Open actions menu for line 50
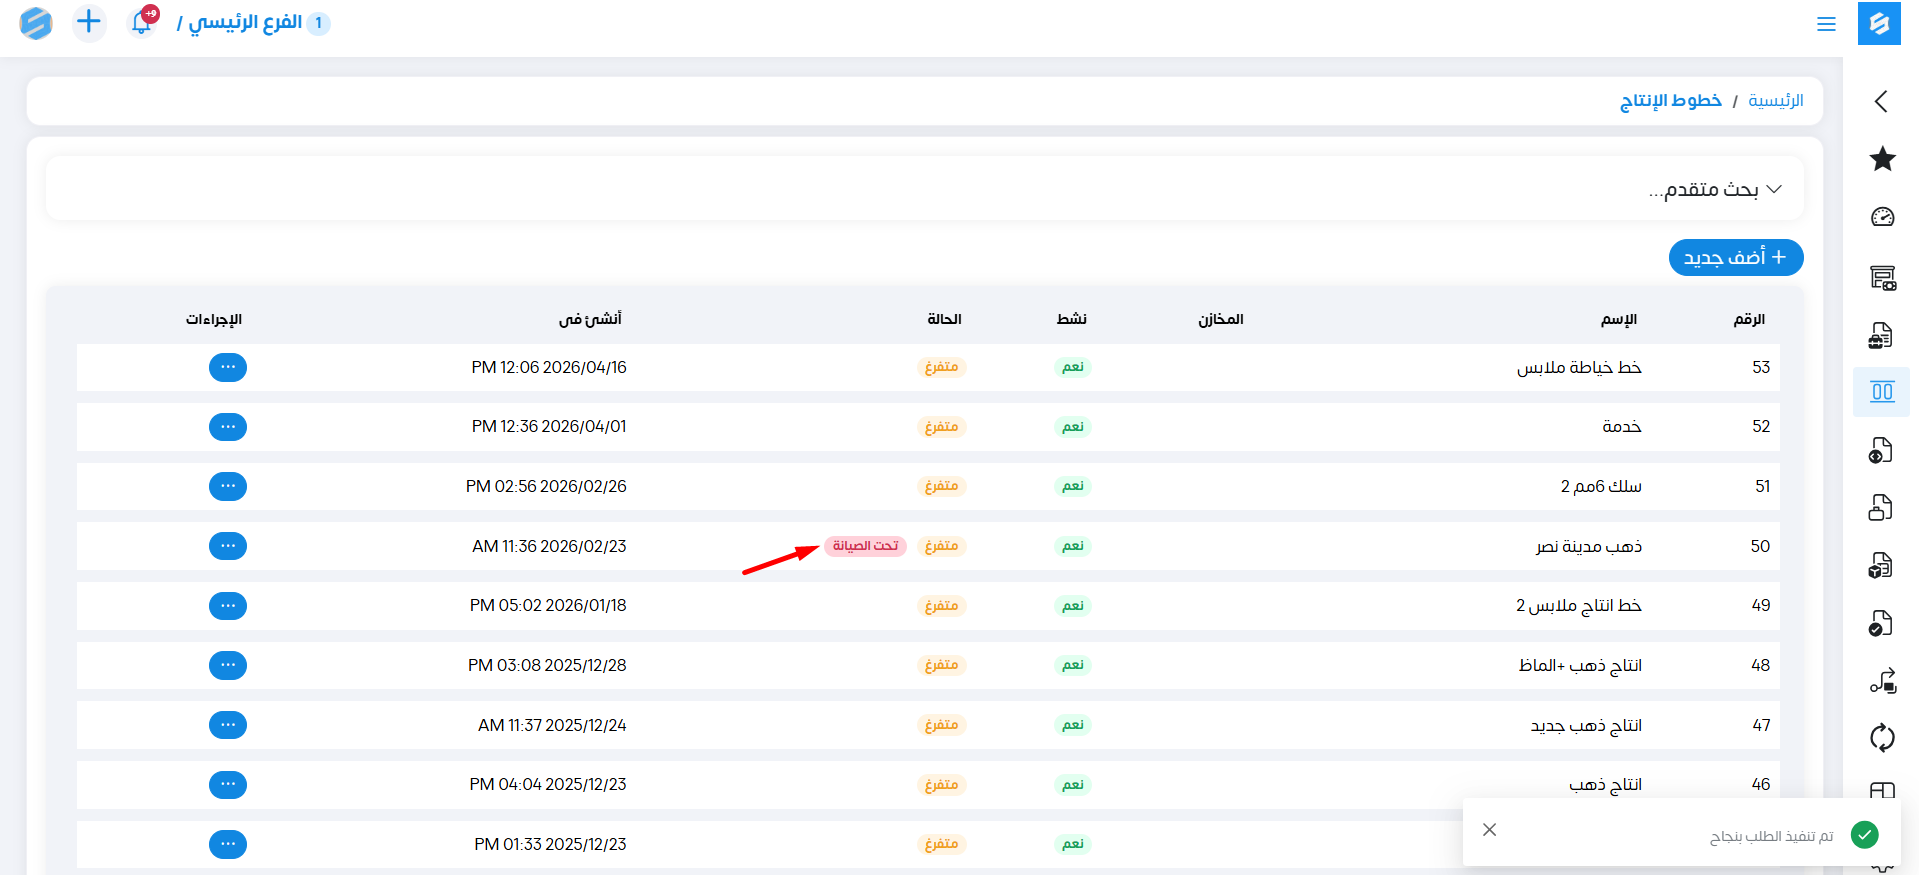1919x875 pixels. [x=228, y=546]
